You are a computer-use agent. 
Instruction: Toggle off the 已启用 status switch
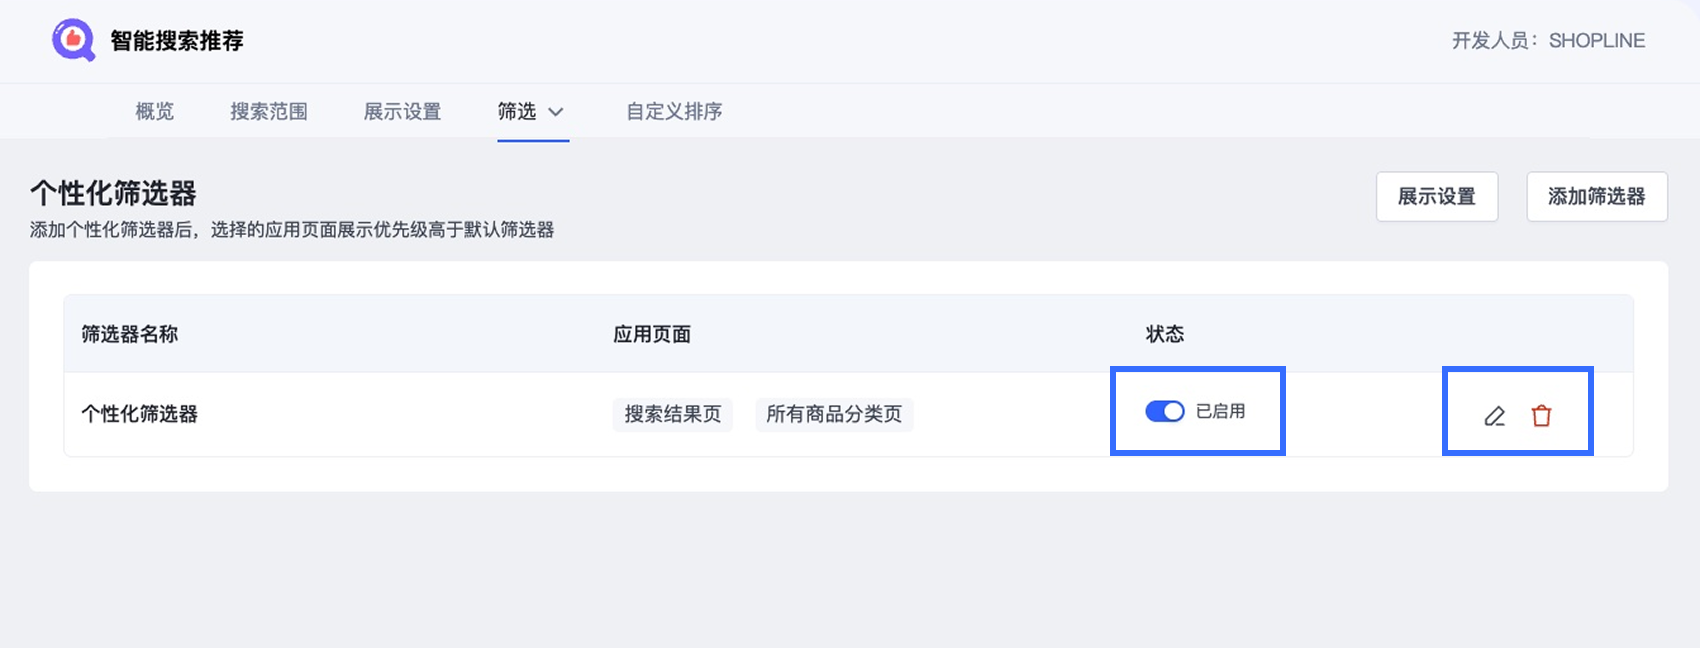(x=1164, y=411)
